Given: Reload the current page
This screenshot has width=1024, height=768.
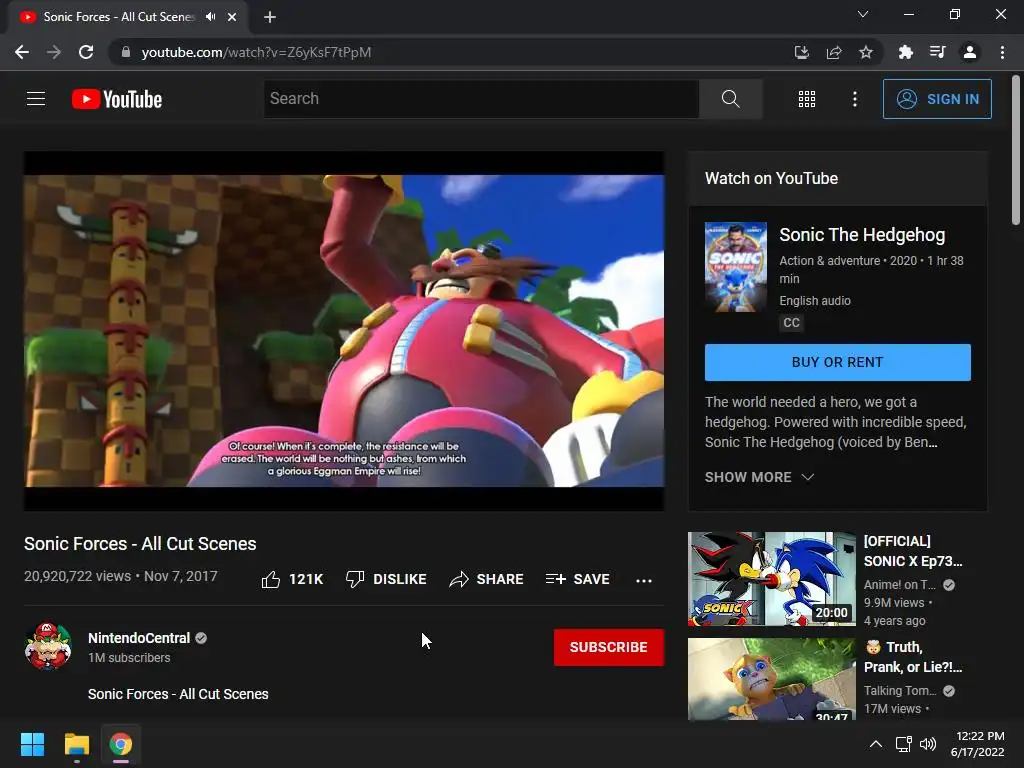Looking at the screenshot, I should 86,52.
